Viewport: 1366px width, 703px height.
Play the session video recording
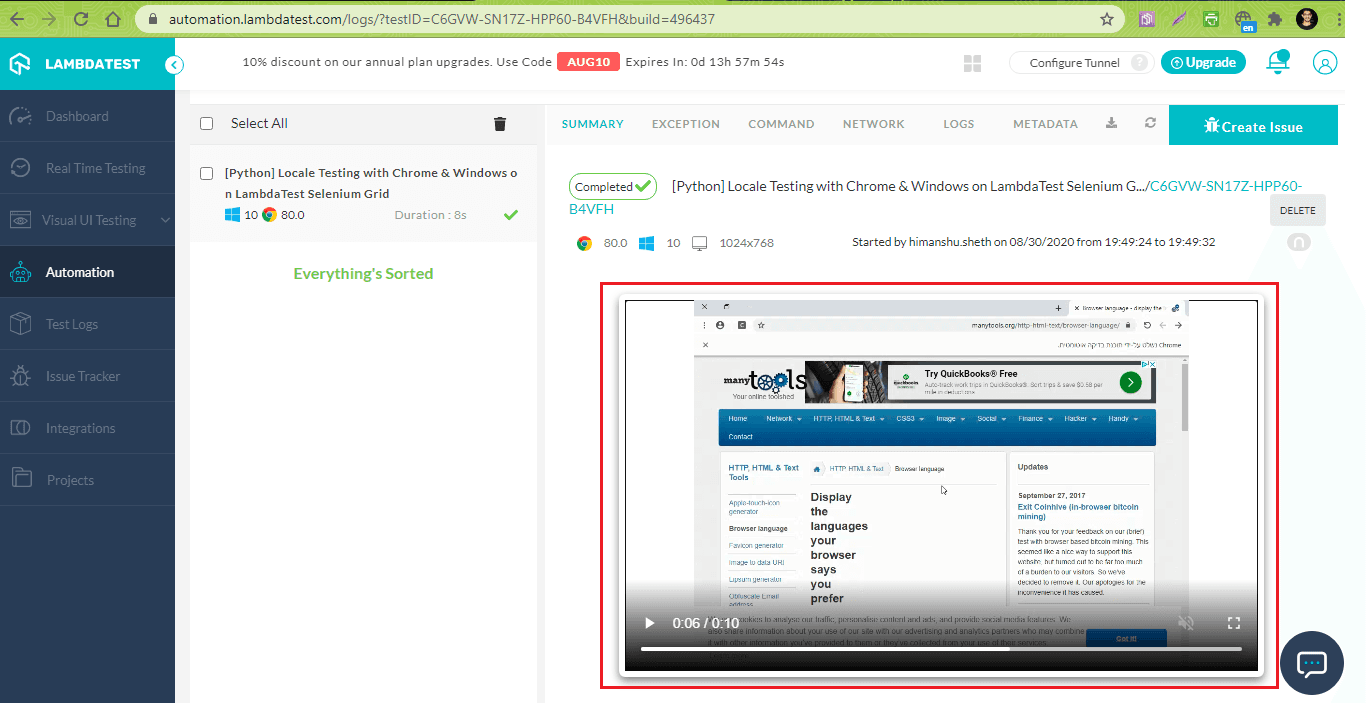pos(649,622)
